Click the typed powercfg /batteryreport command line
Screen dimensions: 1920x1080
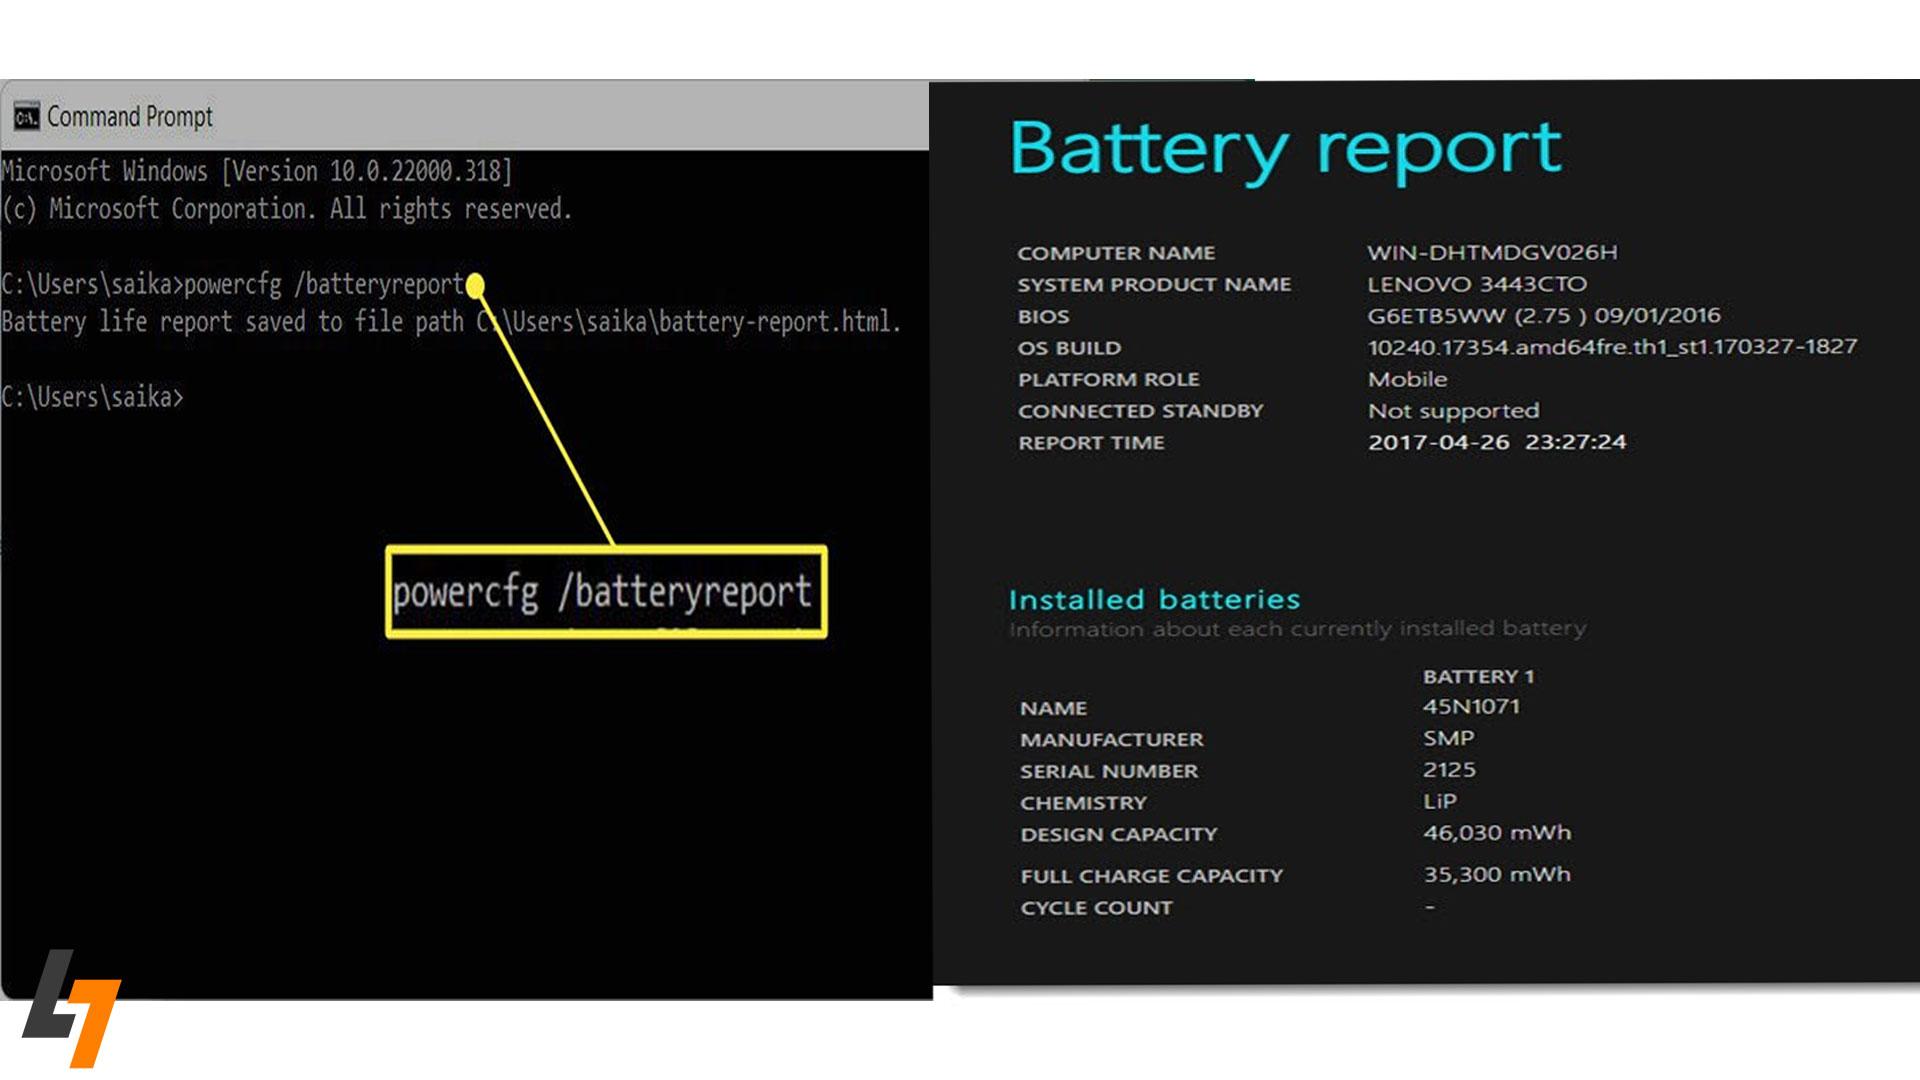(x=323, y=285)
